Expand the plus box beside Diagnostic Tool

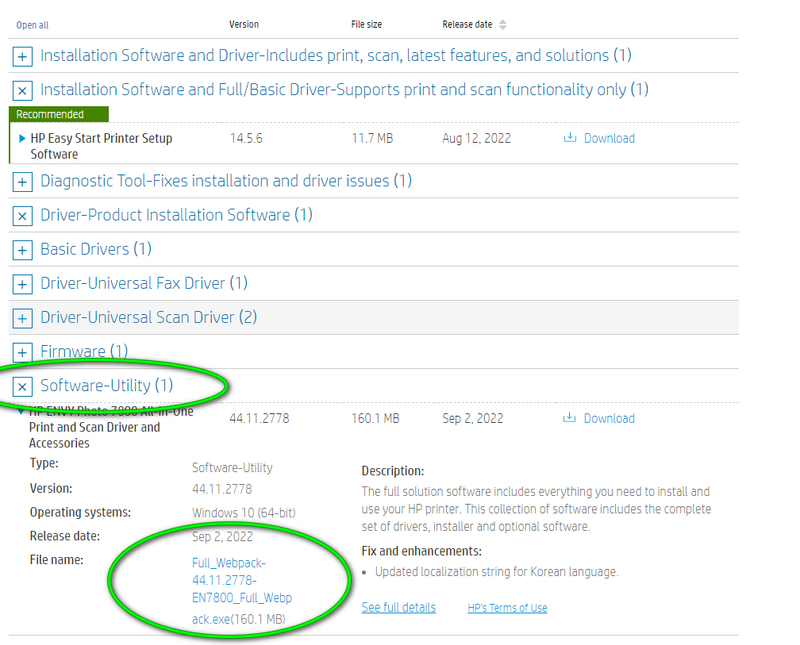(22, 182)
